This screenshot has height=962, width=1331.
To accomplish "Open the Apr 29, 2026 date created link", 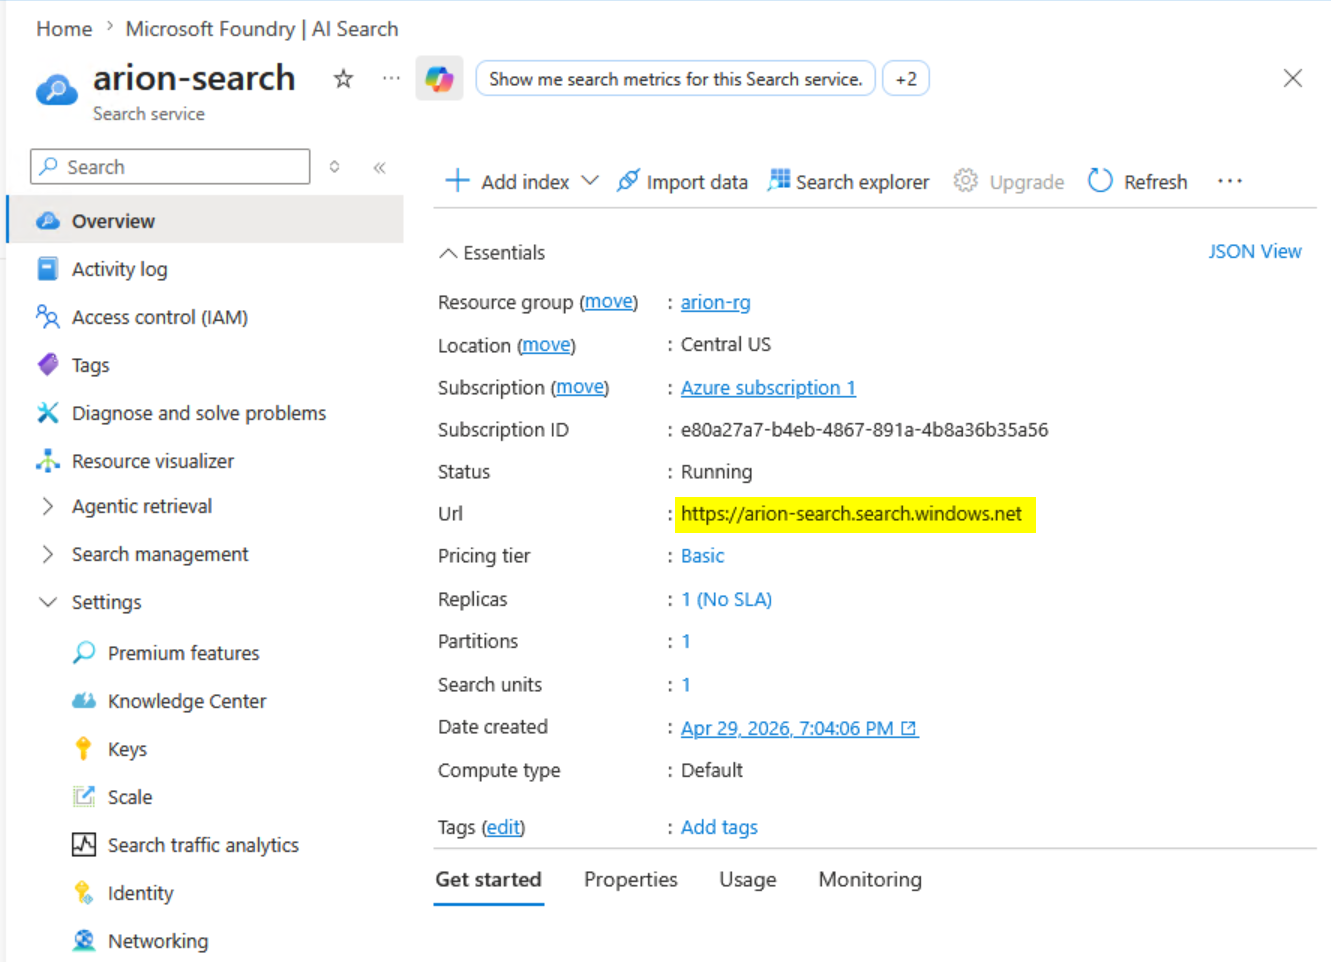I will (x=799, y=729).
